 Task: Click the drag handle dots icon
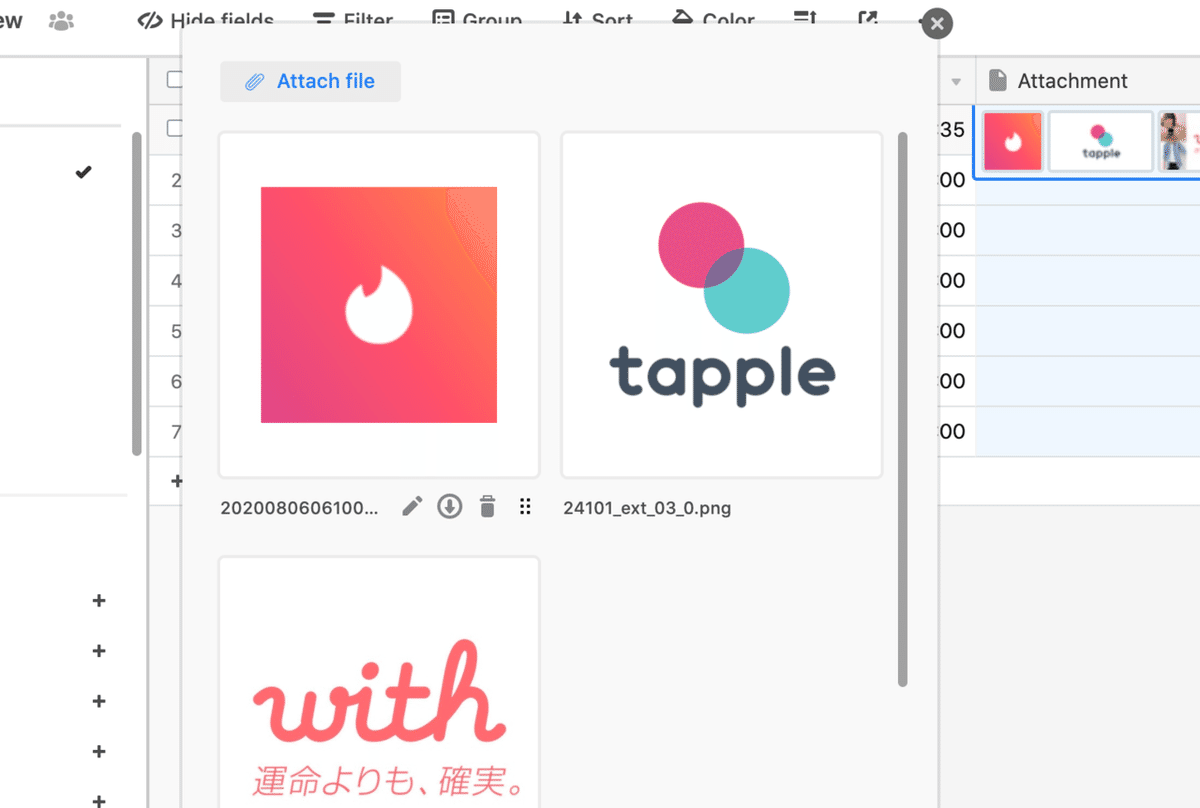525,507
